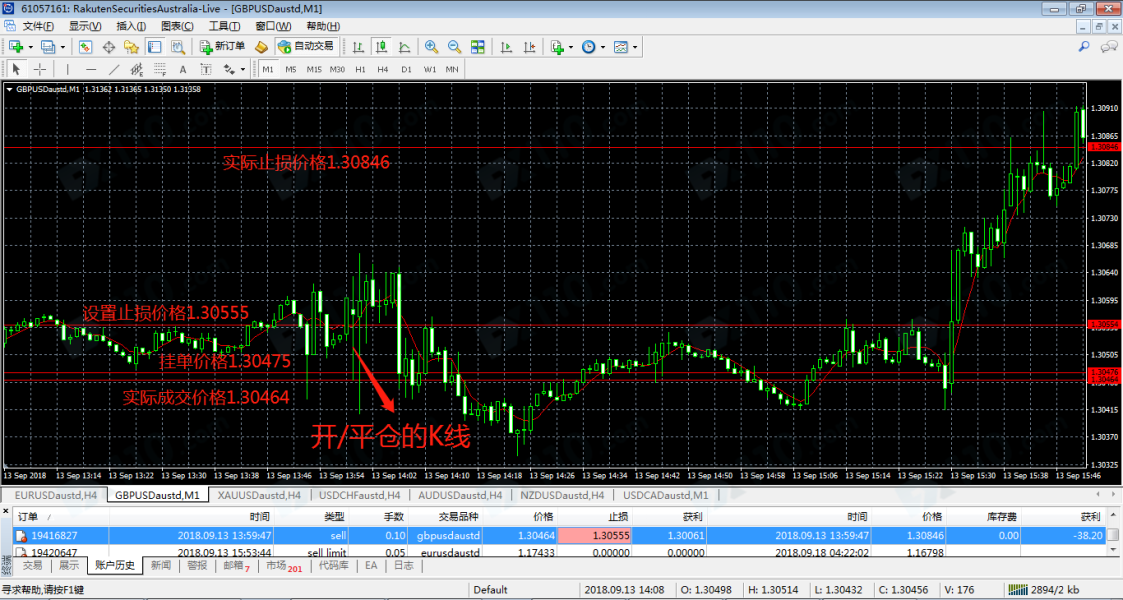Toggle the M1 timeframe button

(268, 69)
